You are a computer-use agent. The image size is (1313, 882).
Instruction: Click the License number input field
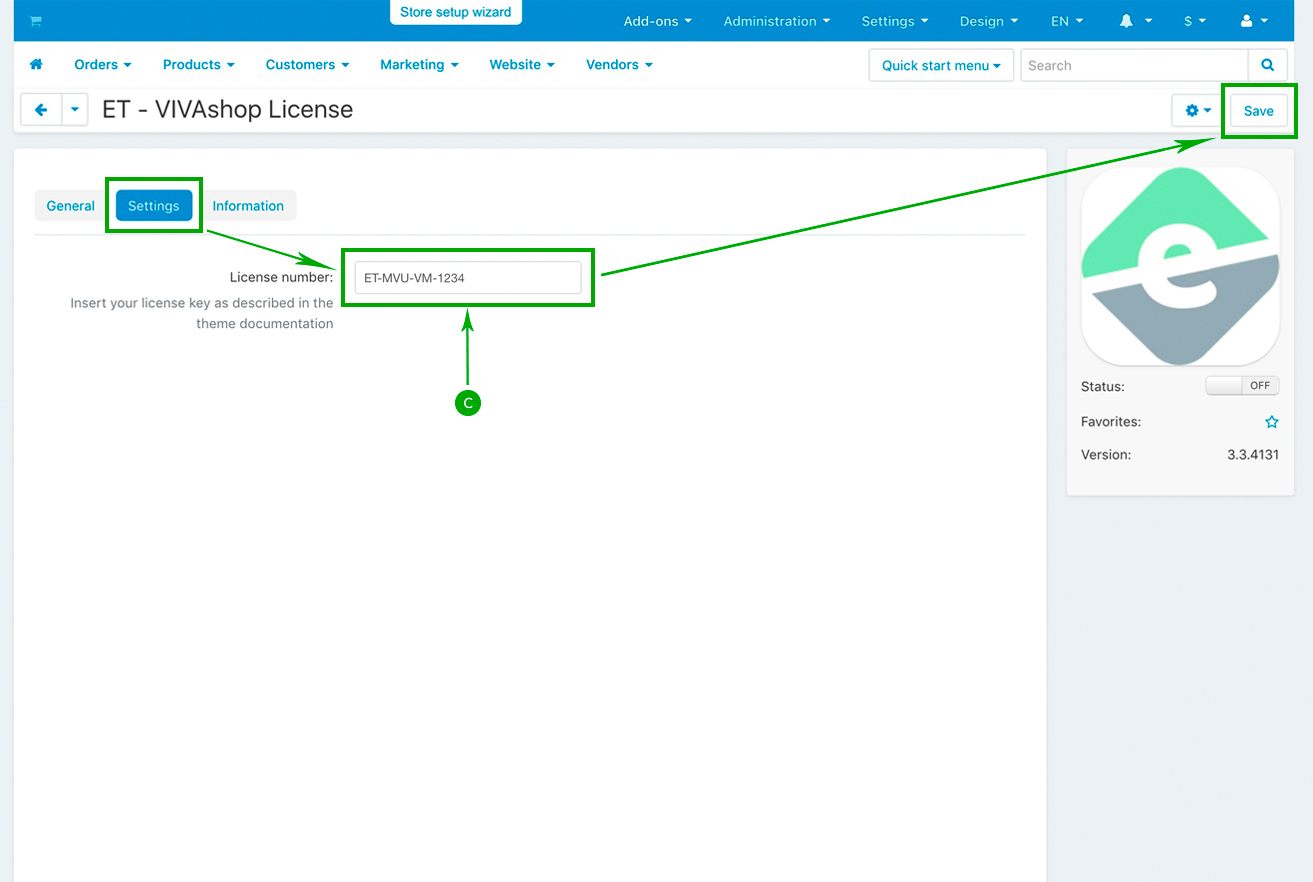coord(467,278)
